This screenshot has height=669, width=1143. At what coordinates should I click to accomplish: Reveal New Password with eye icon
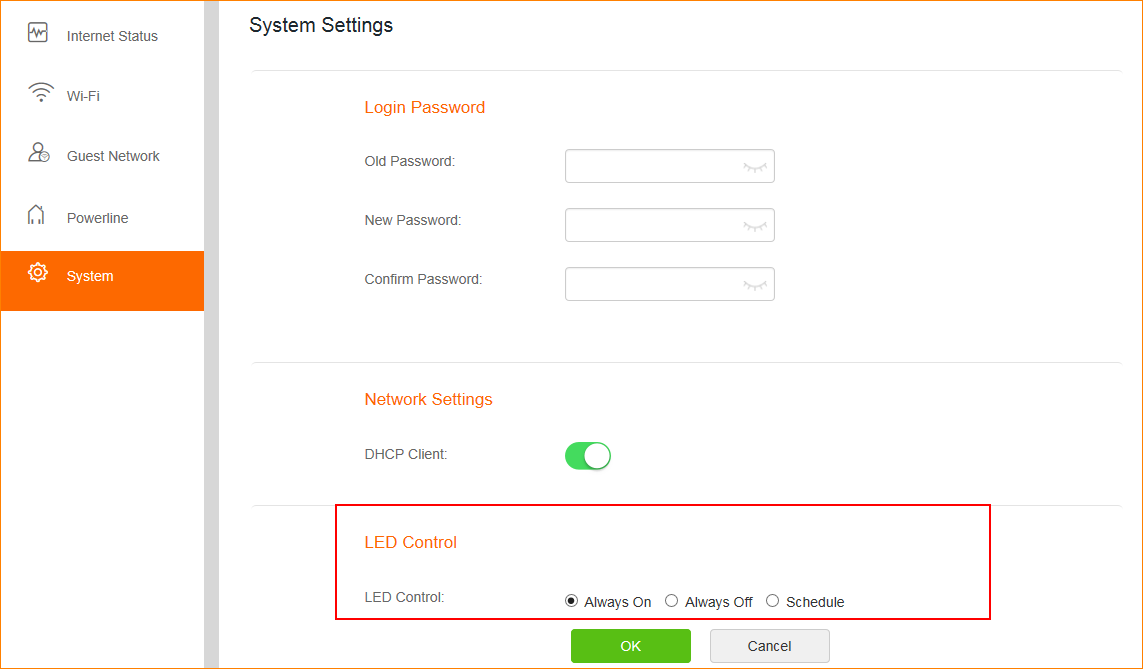pyautogui.click(x=755, y=226)
